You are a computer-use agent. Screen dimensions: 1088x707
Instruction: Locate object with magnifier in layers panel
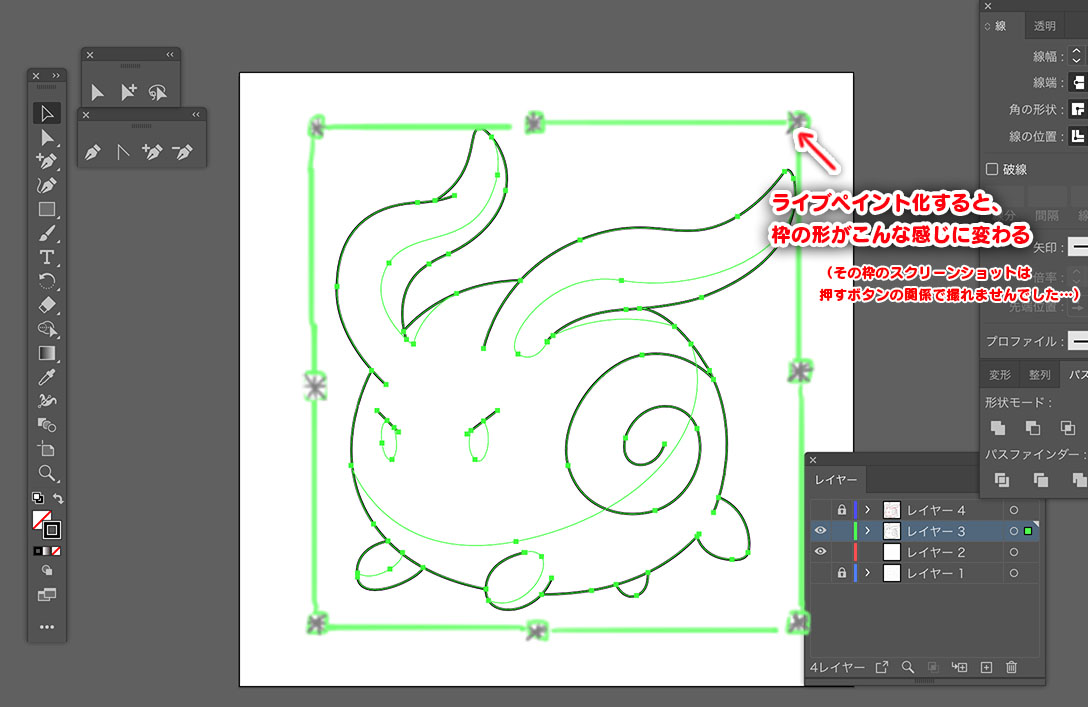[908, 667]
